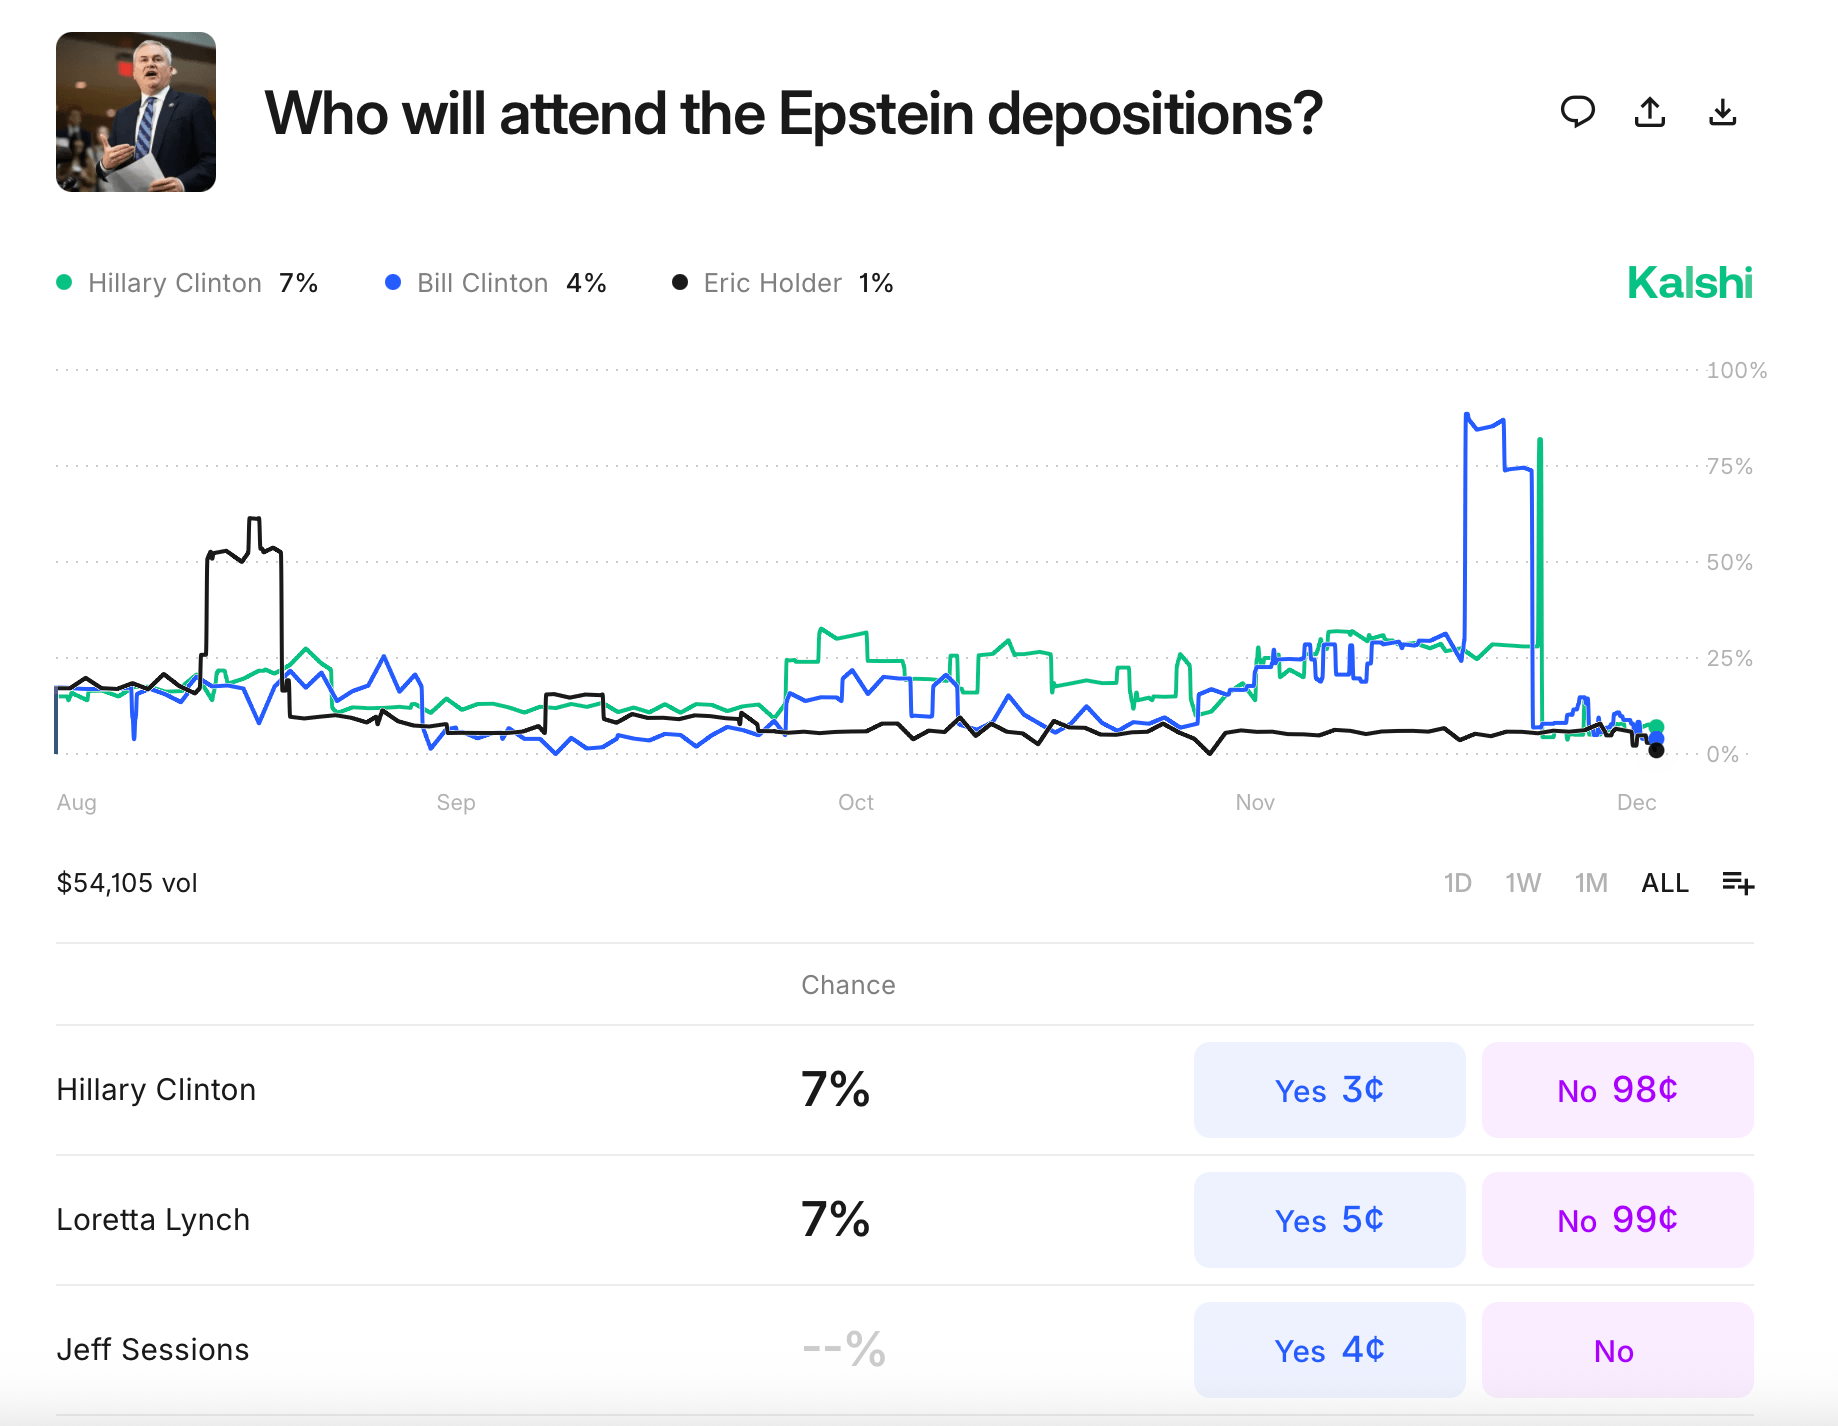Buy Yes at 4¢ for Jeff Sessions

1329,1350
